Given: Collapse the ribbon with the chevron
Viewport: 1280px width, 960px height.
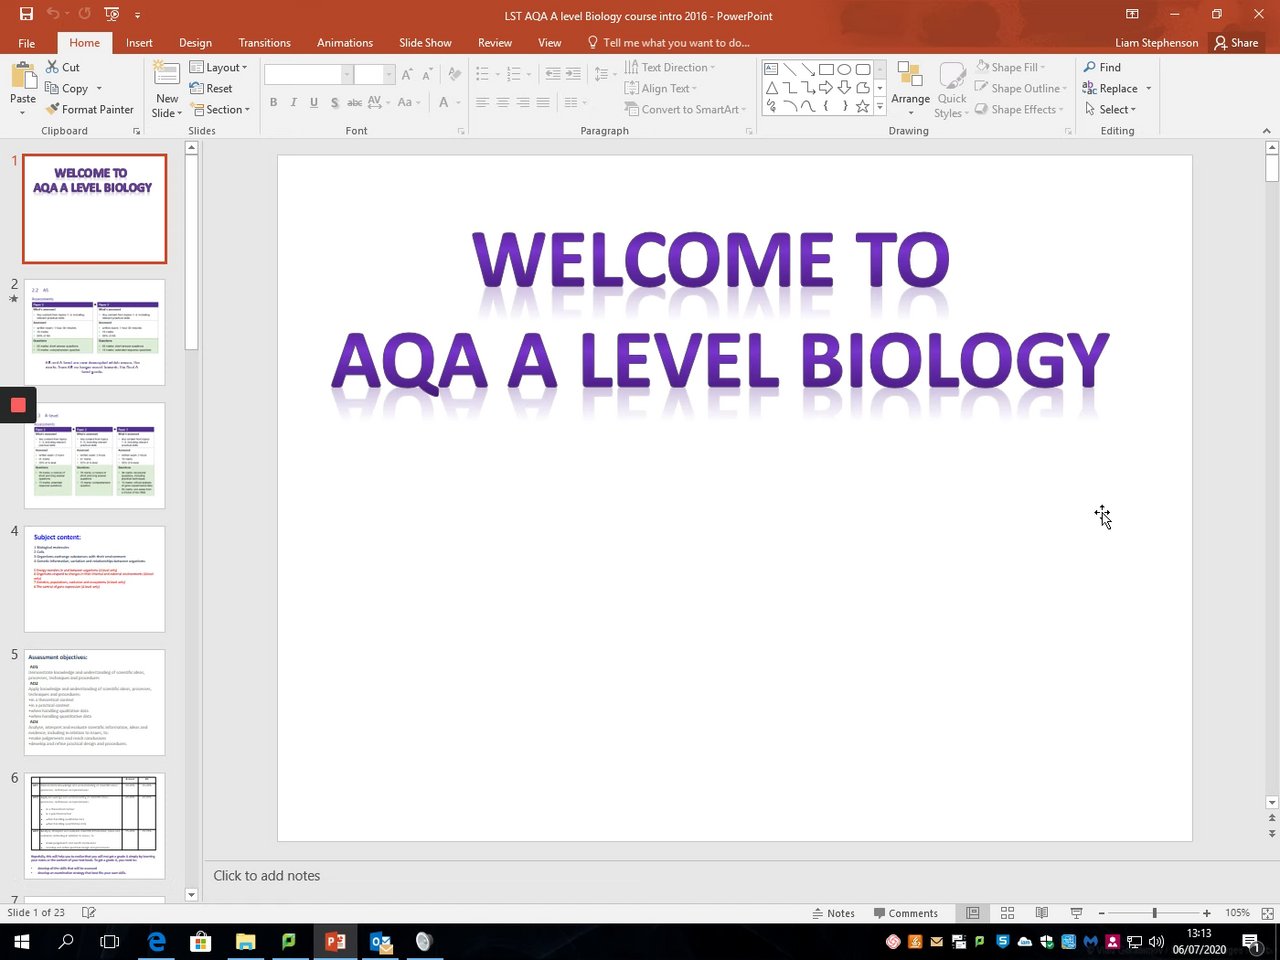Looking at the screenshot, I should [1267, 131].
